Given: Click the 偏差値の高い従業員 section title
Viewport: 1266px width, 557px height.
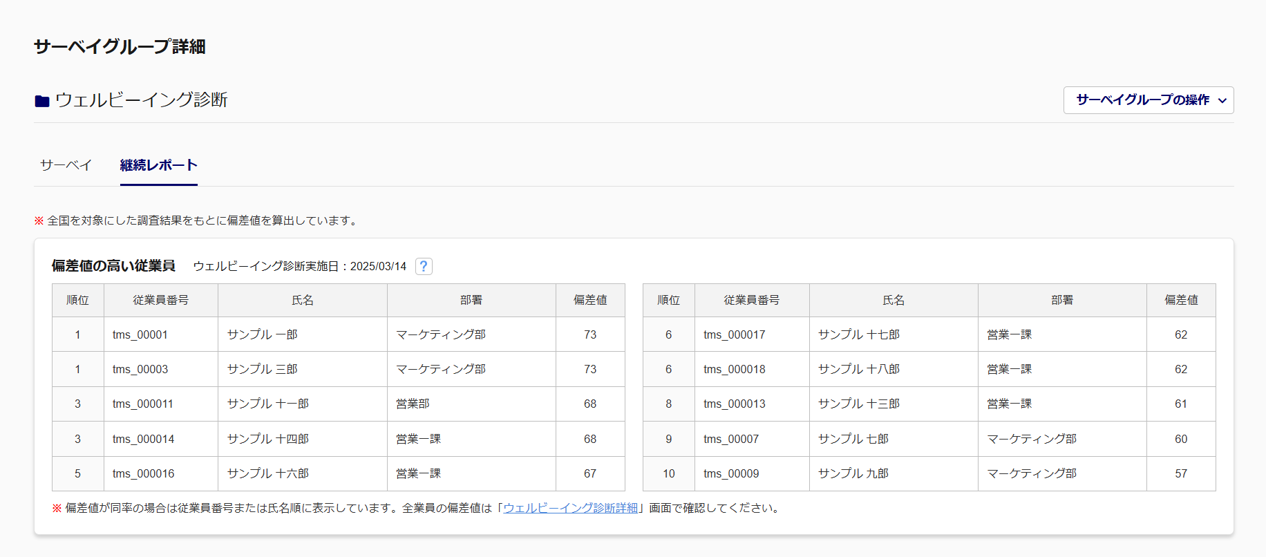Looking at the screenshot, I should [113, 266].
